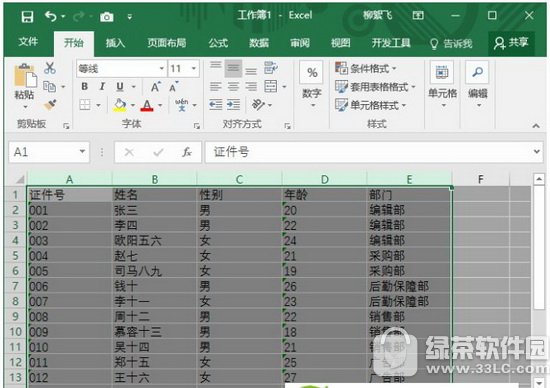The image size is (550, 388).
Task: Open the 条件格式 menu button
Action: click(366, 68)
